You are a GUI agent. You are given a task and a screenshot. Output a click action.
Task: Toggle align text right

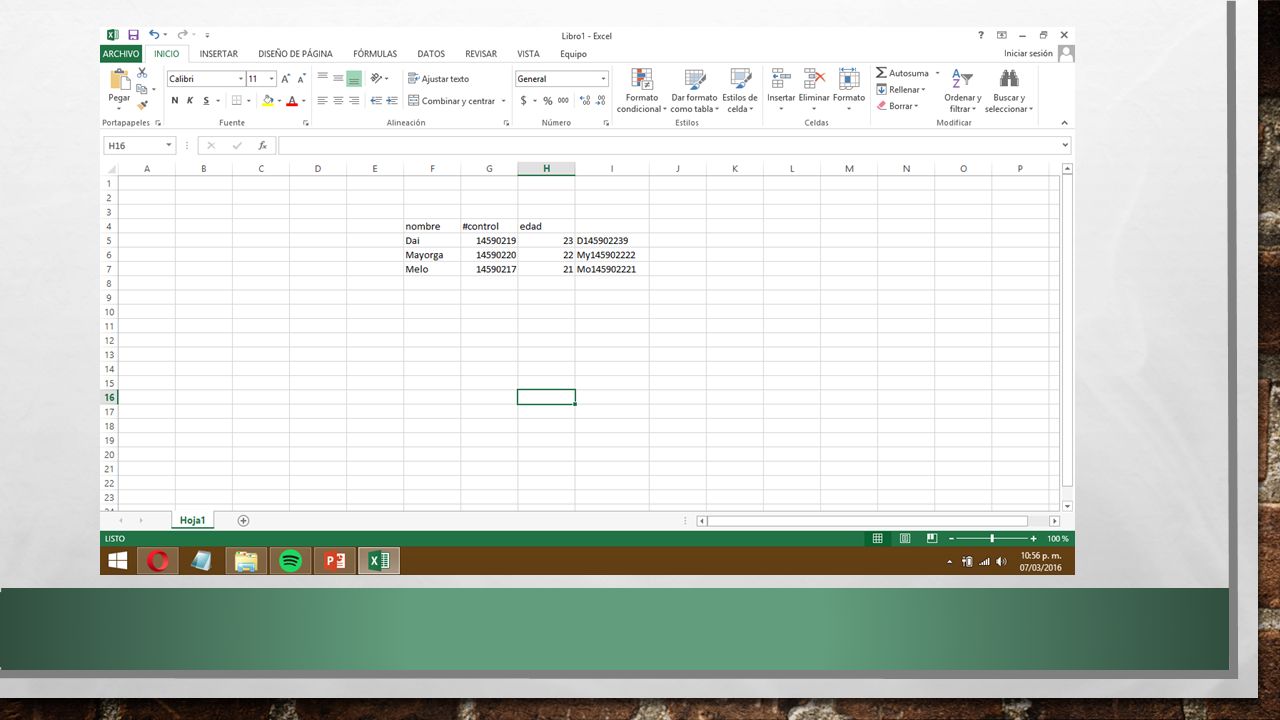click(354, 101)
